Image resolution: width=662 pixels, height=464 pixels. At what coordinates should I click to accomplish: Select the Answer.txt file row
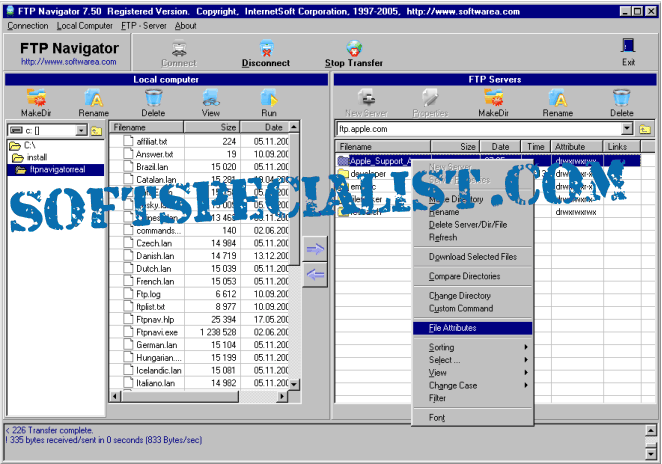click(200, 154)
